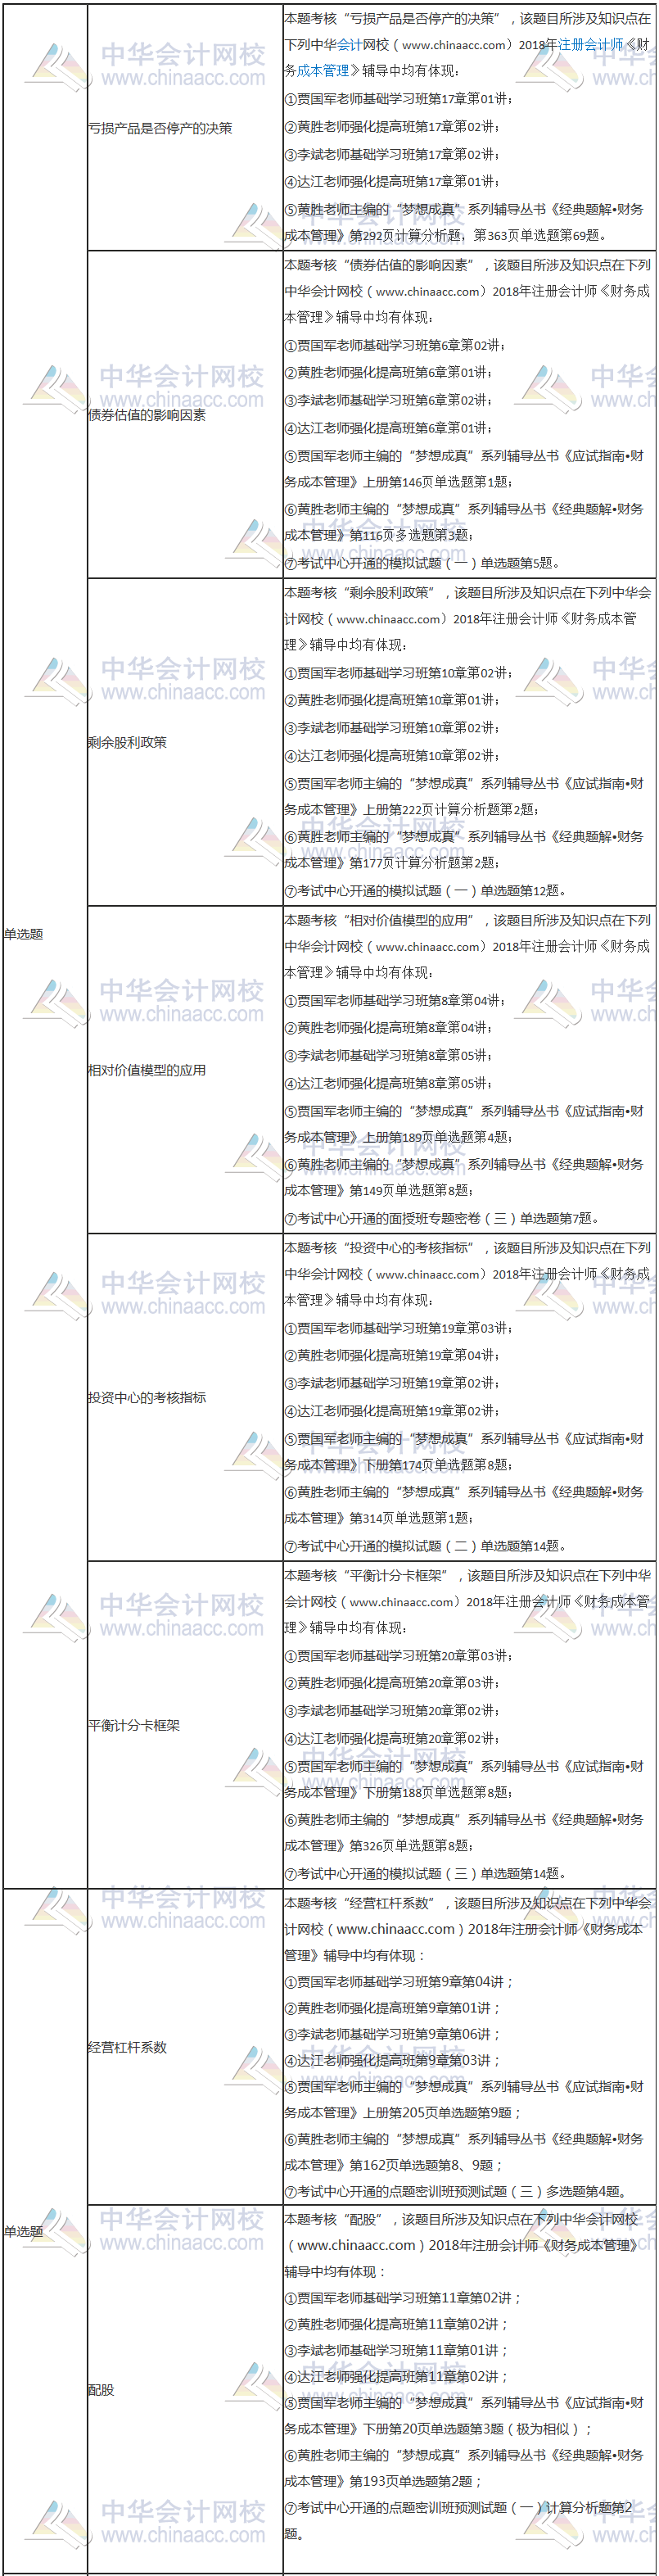Image resolution: width=659 pixels, height=2576 pixels.
Task: Click line ②黄胜老师强化提高班第6章第01讲
Action: 389,372
